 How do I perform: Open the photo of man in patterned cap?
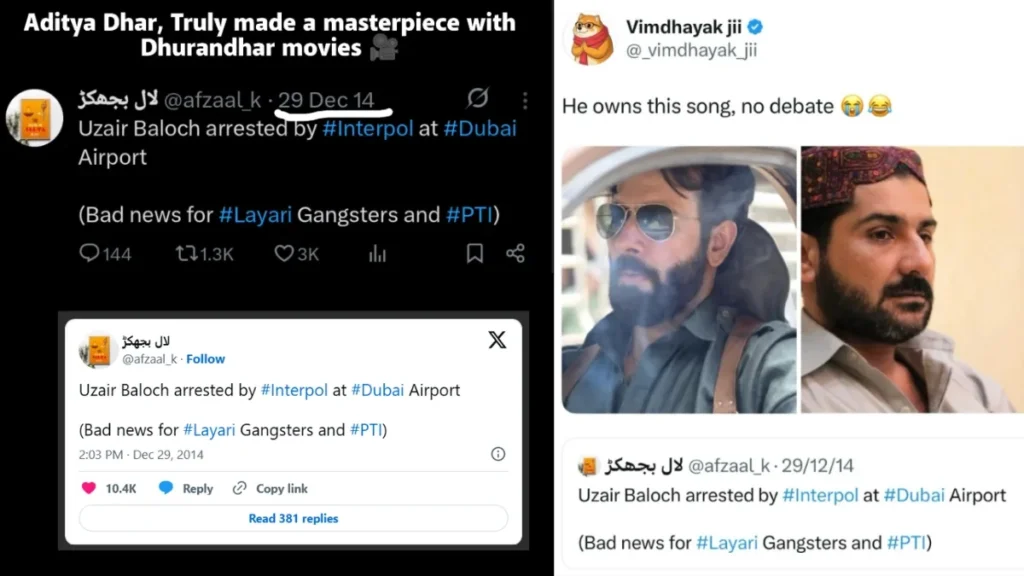click(911, 279)
